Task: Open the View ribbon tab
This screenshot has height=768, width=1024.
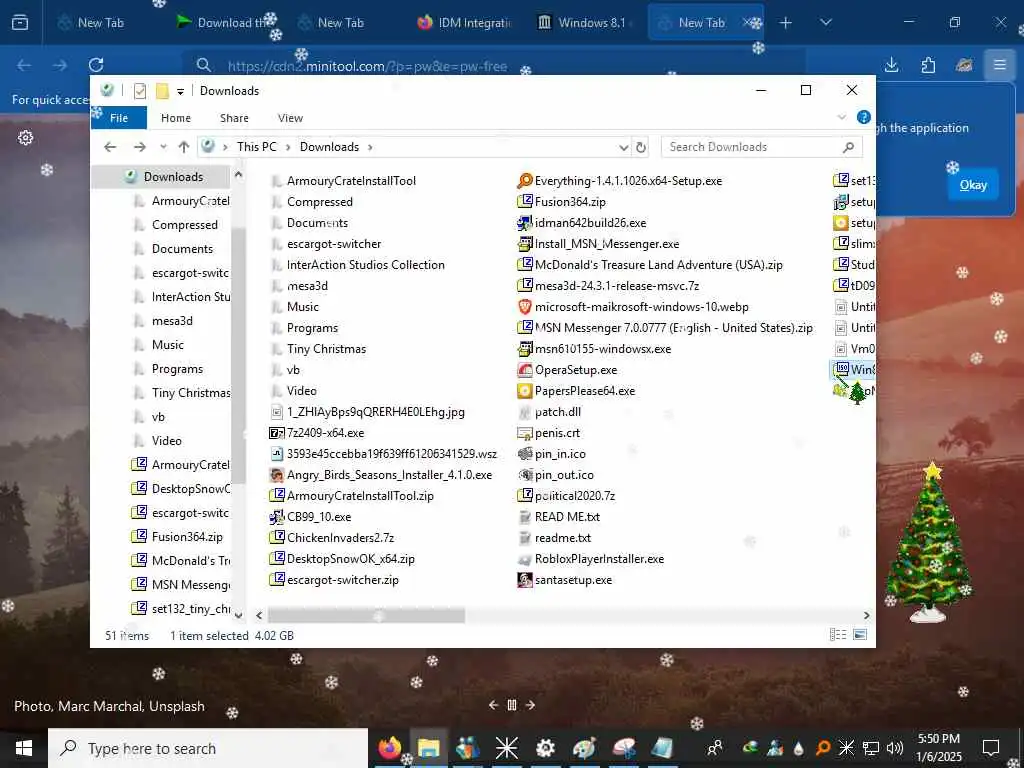Action: (290, 118)
